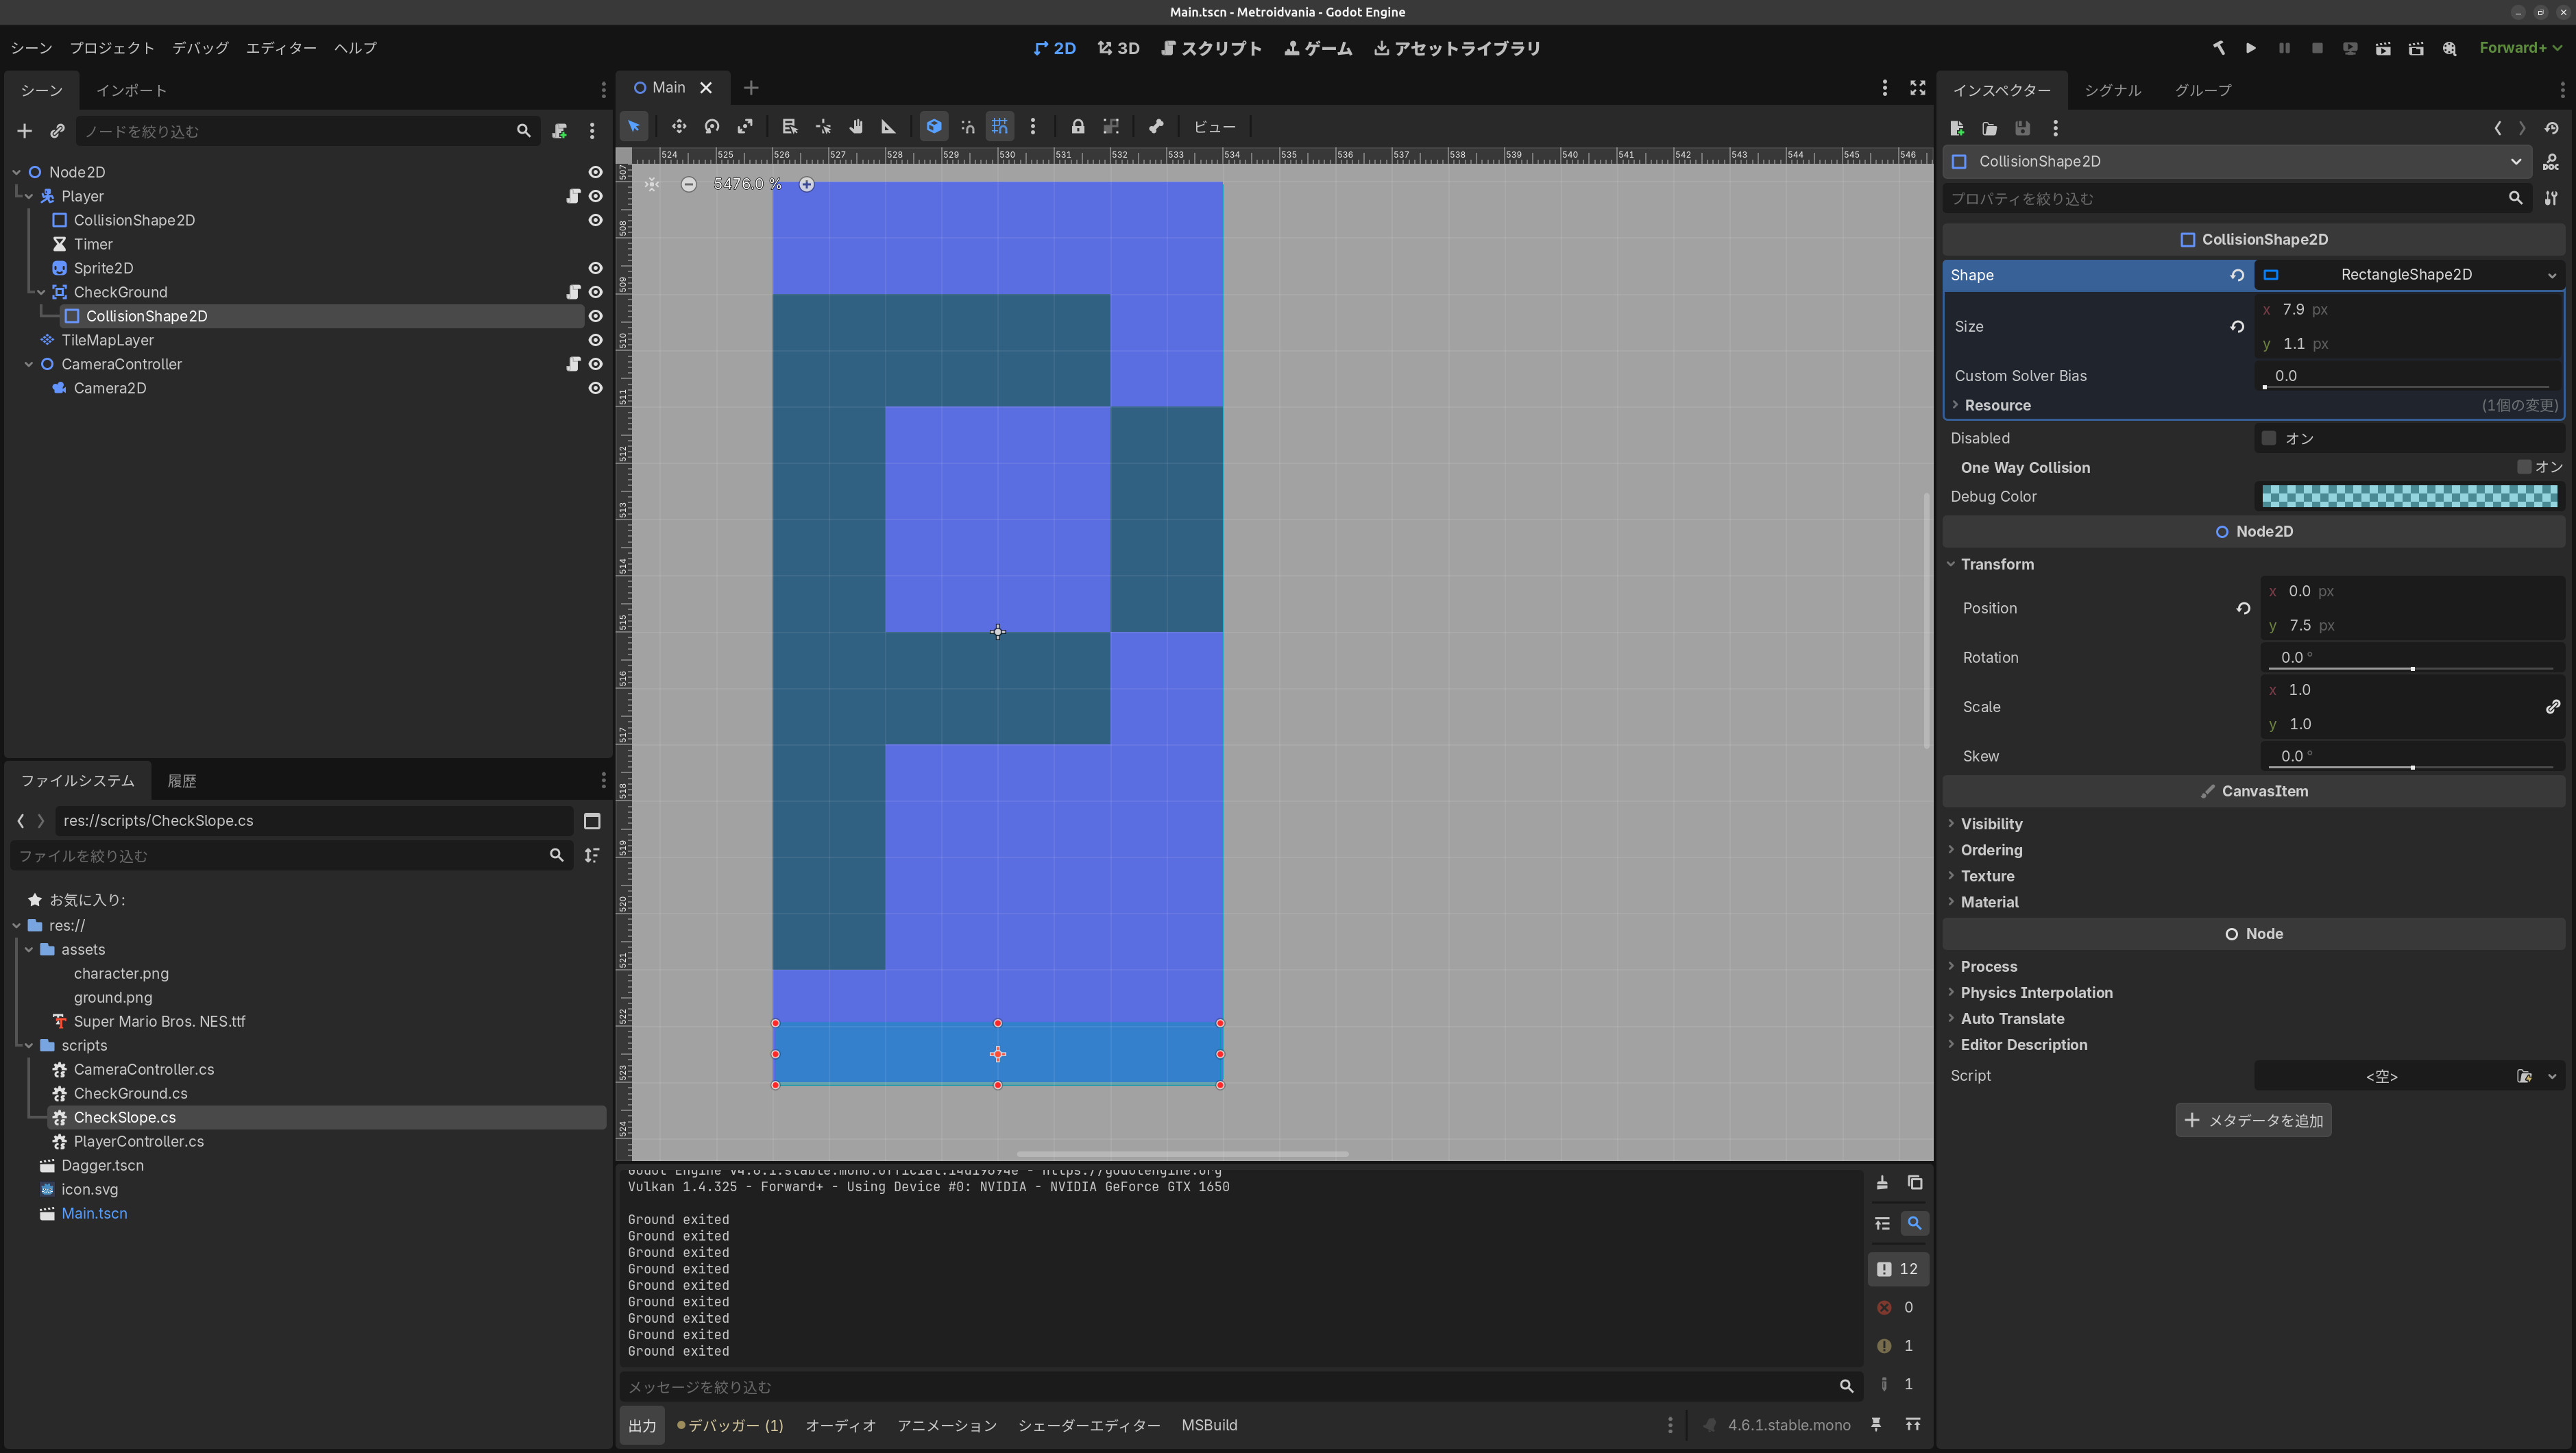The image size is (2576, 1453).
Task: Open the デバッグ menu
Action: coord(200,48)
